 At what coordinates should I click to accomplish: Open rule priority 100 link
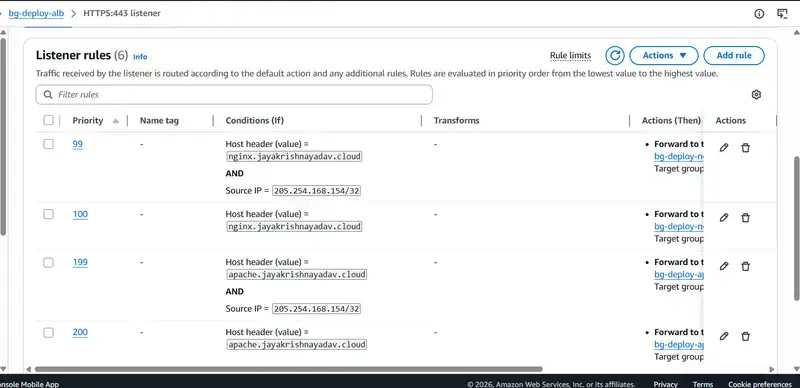pos(80,214)
